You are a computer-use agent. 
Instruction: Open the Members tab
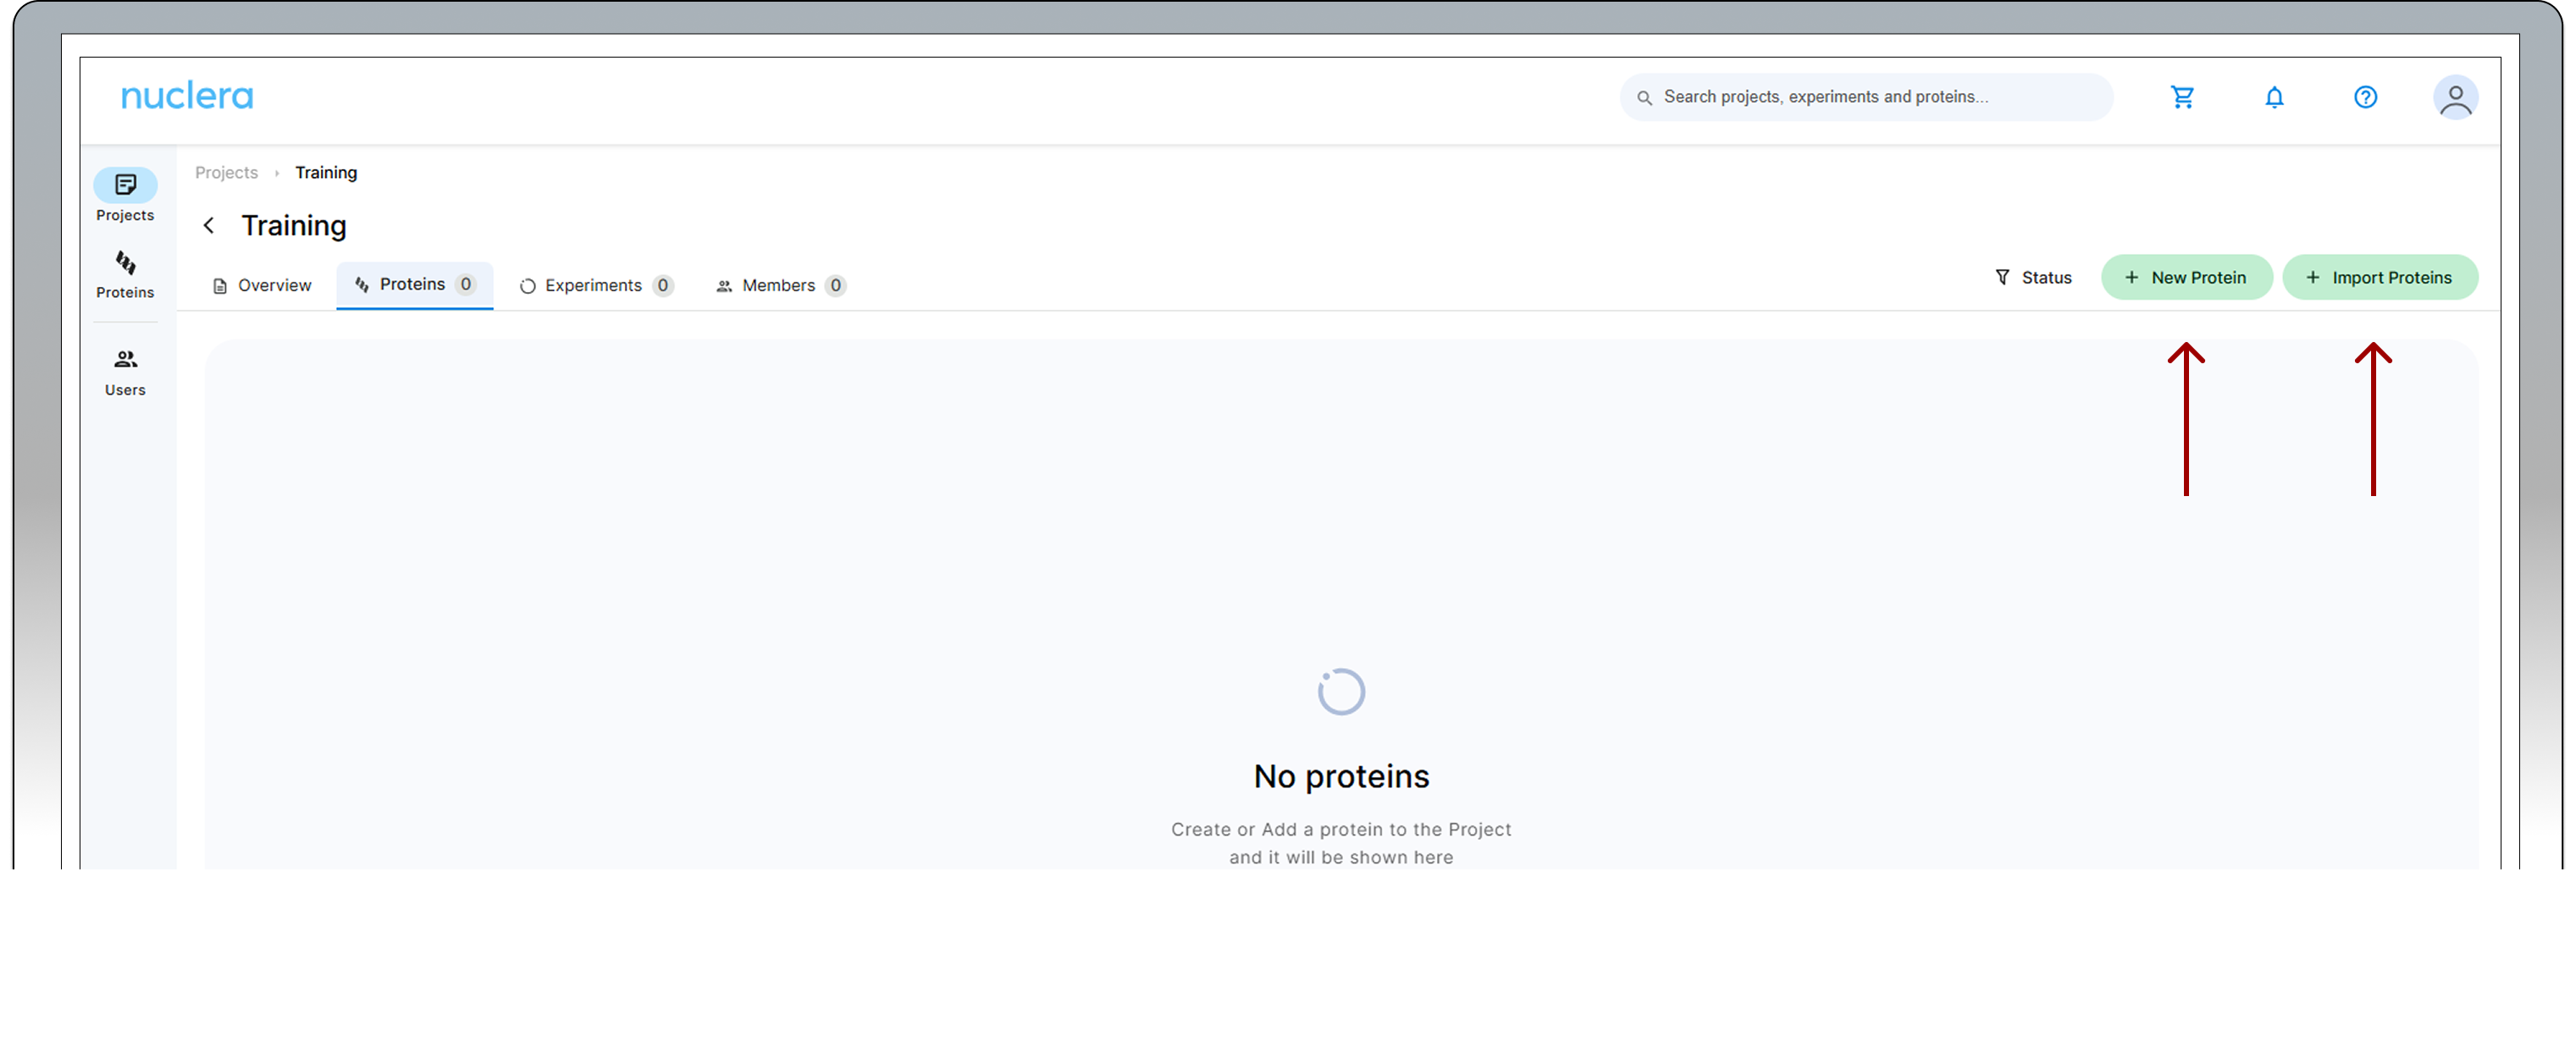(781, 285)
